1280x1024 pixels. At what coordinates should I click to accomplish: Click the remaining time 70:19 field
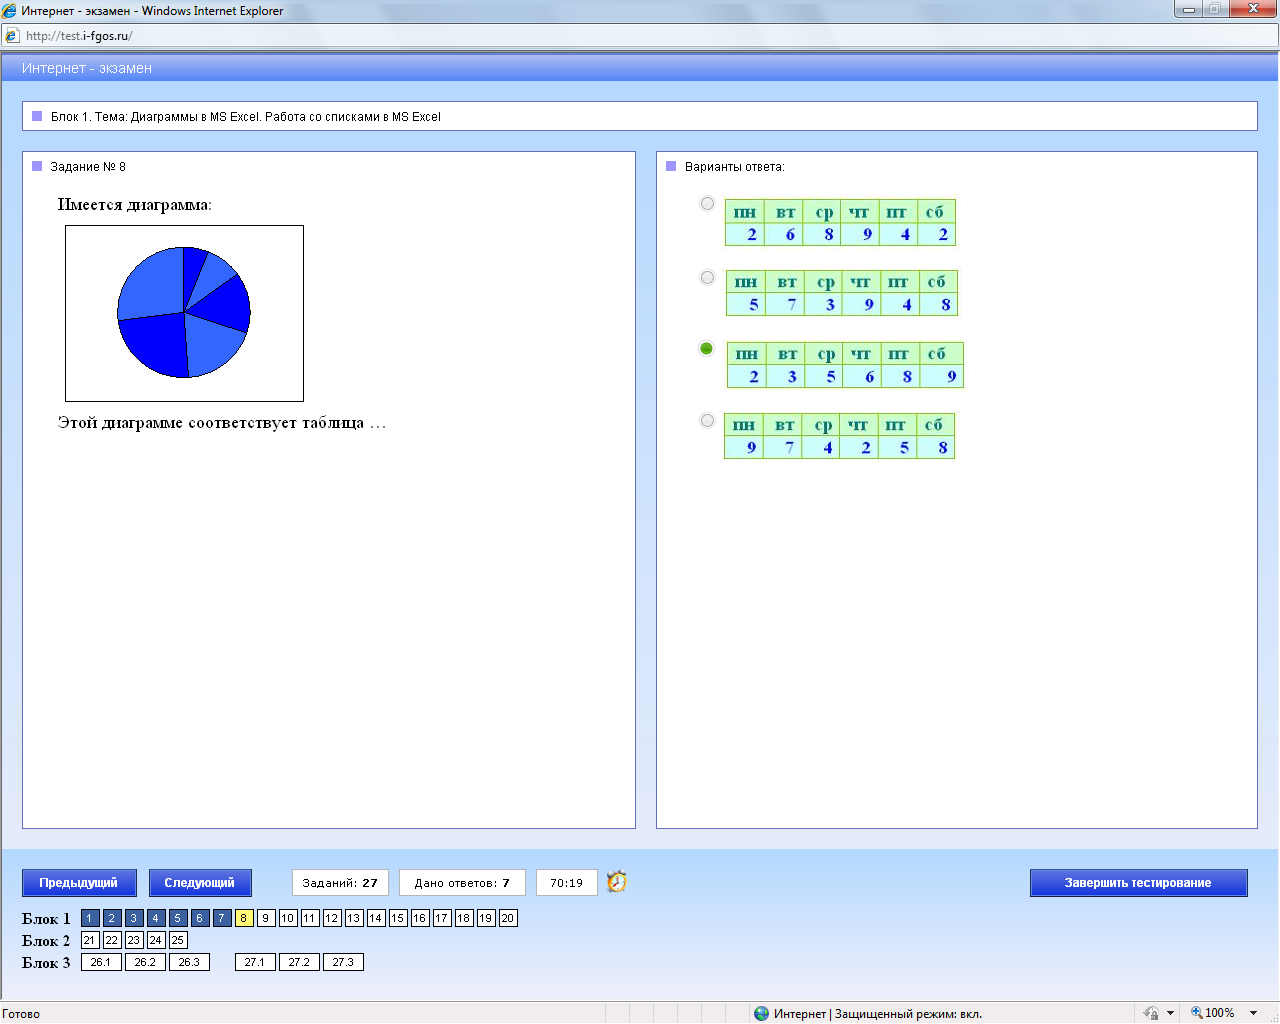tap(566, 883)
